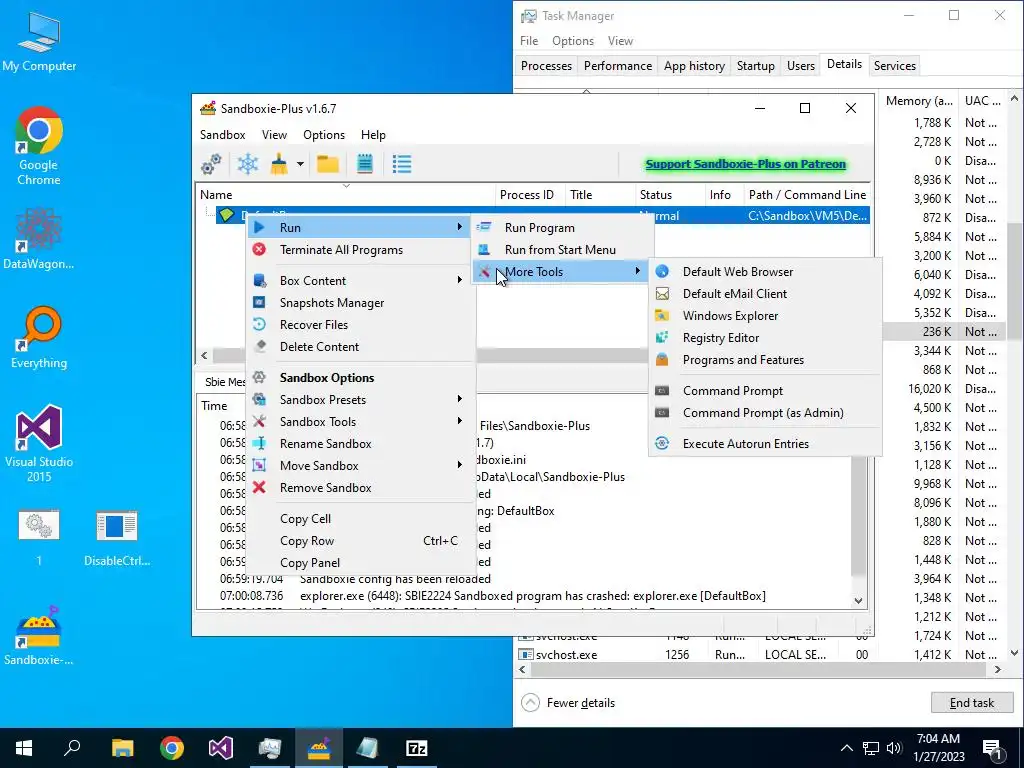Click the yellow folder toolbar icon
Image resolution: width=1024 pixels, height=768 pixels.
coord(328,164)
